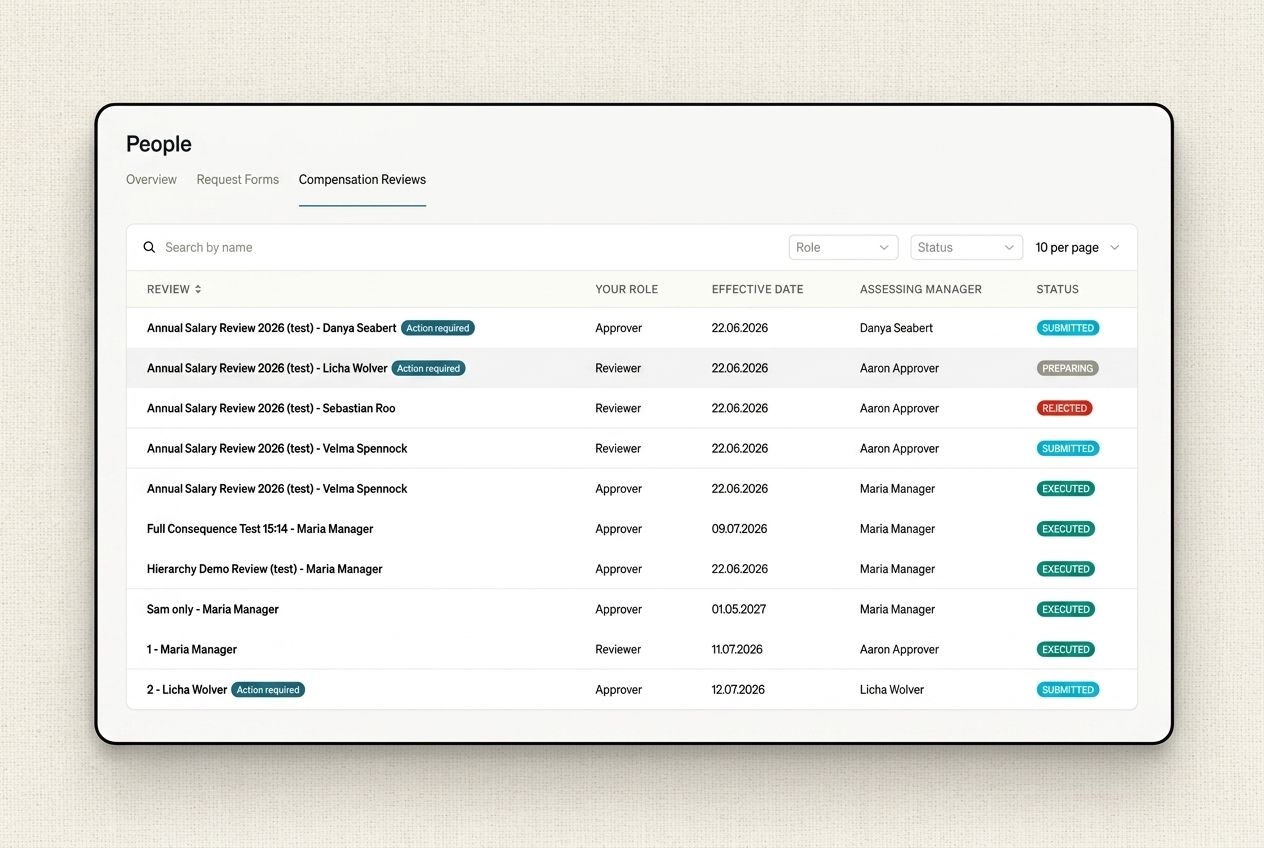This screenshot has height=848, width=1264.
Task: Click Aaron Approver in Sebastian Roo row
Action: click(900, 408)
